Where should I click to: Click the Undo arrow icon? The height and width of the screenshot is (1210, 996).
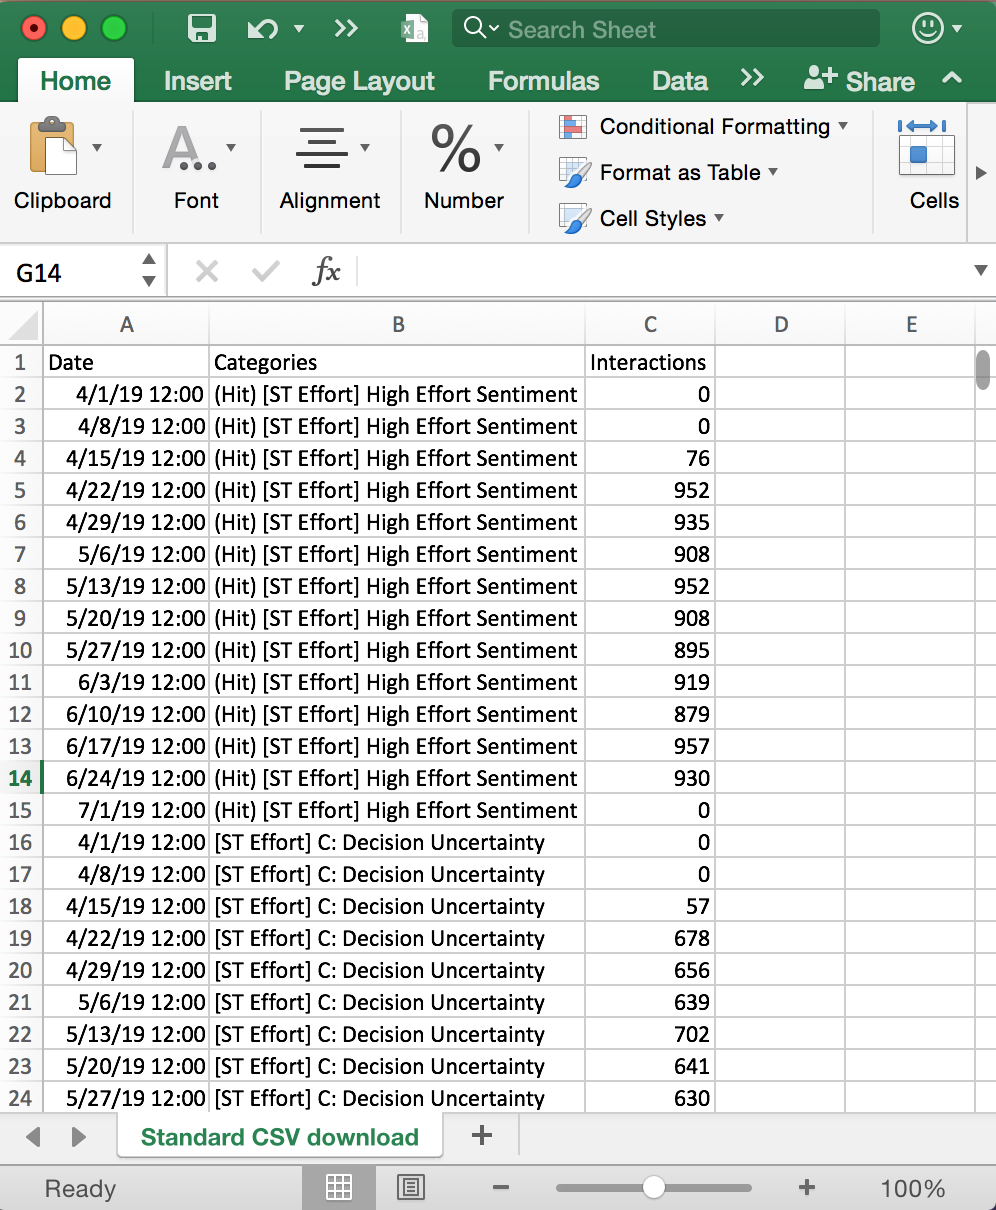point(262,29)
